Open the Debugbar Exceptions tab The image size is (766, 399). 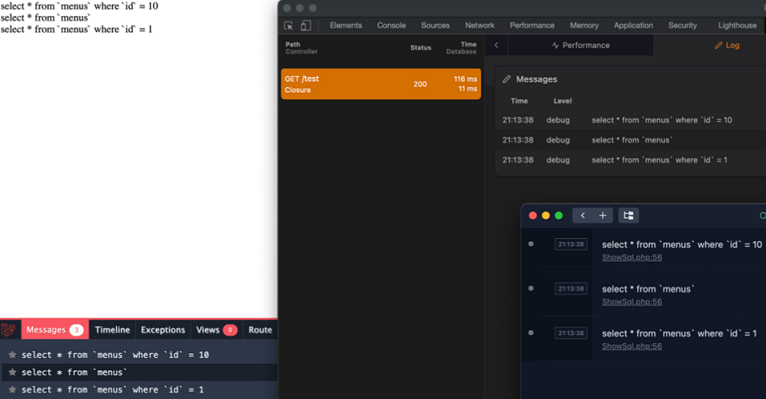click(163, 330)
